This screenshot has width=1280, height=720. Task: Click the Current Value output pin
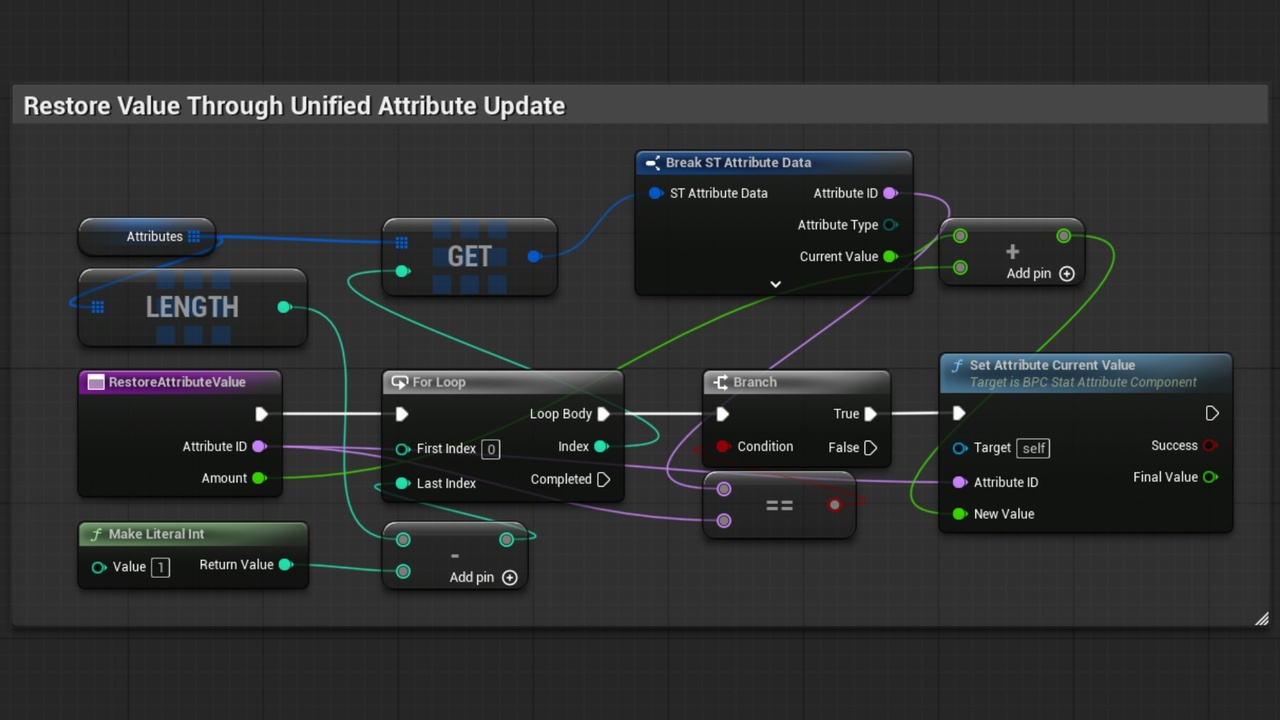coord(890,257)
